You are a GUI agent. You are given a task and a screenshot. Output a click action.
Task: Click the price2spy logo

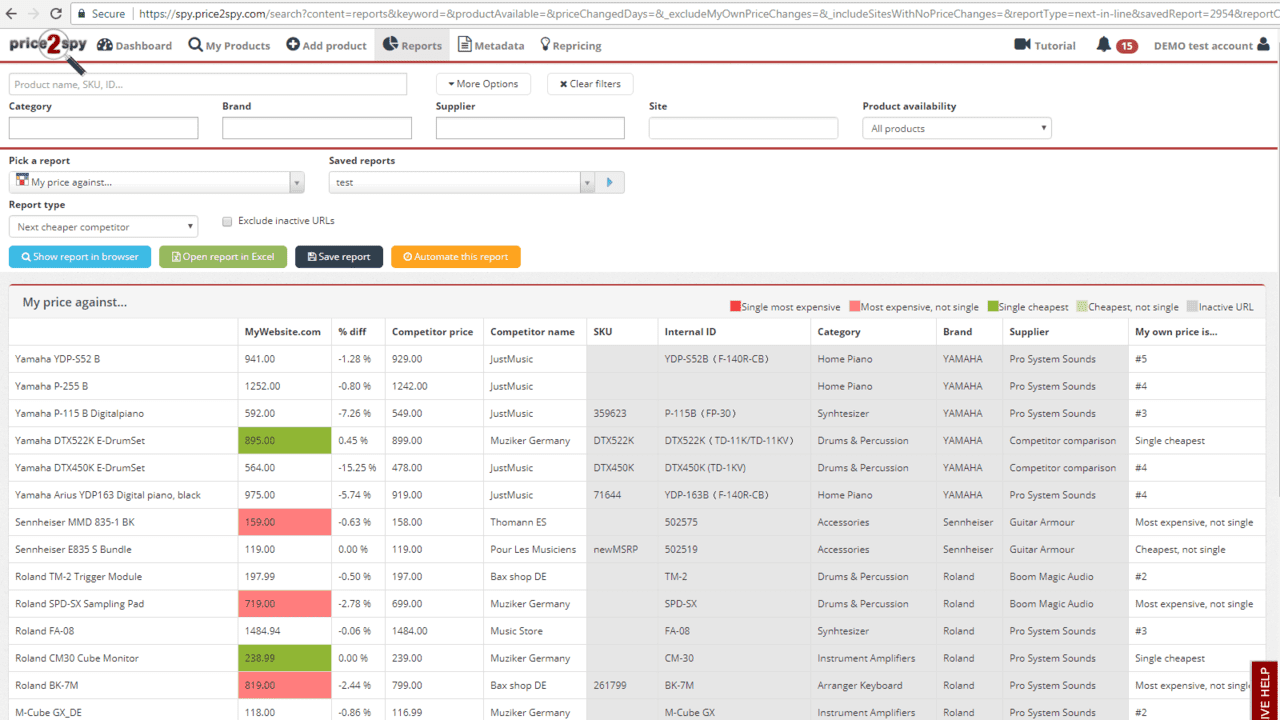tap(48, 46)
